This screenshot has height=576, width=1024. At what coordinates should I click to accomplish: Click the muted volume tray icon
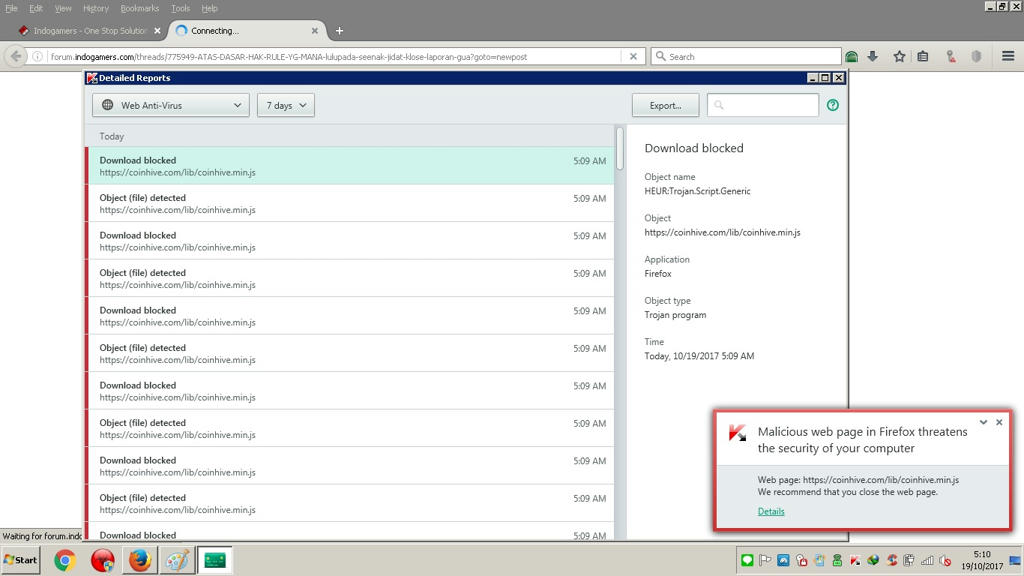click(x=945, y=560)
